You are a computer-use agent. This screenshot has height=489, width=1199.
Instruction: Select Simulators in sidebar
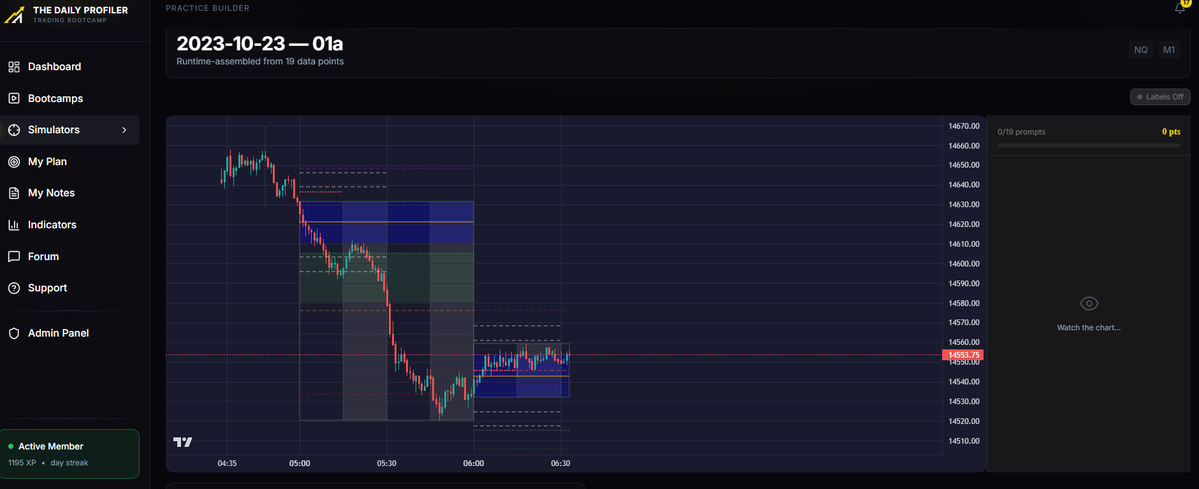coord(71,130)
